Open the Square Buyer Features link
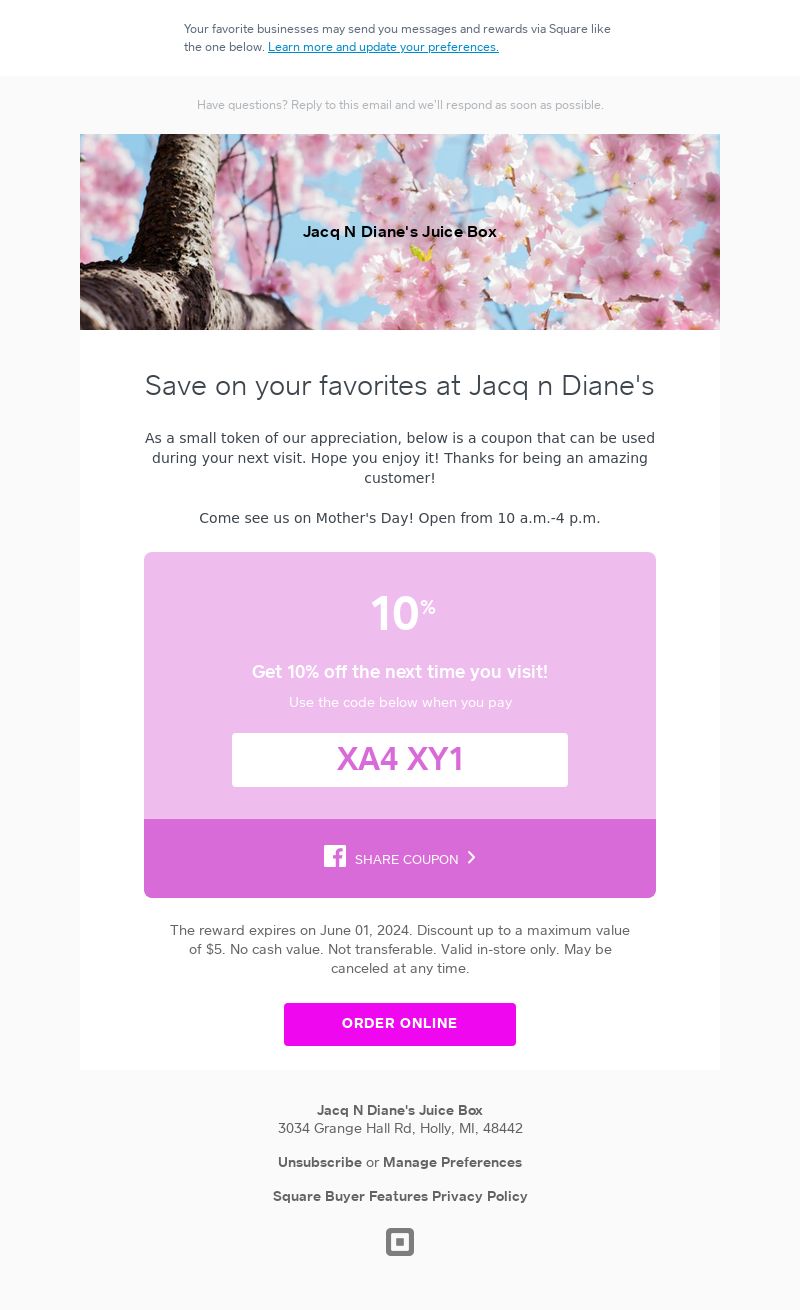The image size is (800, 1310). coord(350,1196)
